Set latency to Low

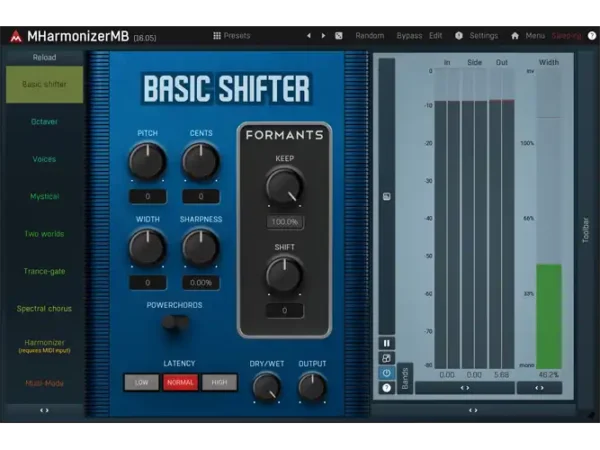141,382
